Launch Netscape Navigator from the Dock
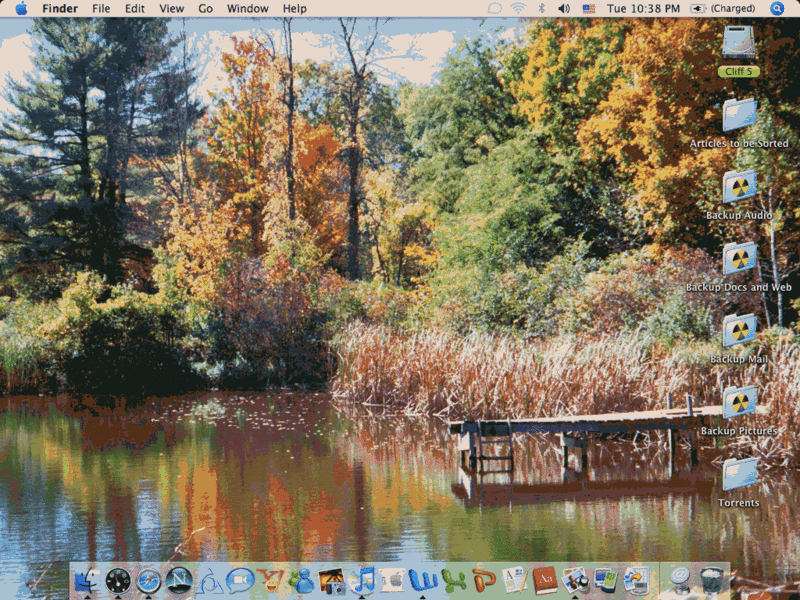This screenshot has height=600, width=800. [179, 580]
